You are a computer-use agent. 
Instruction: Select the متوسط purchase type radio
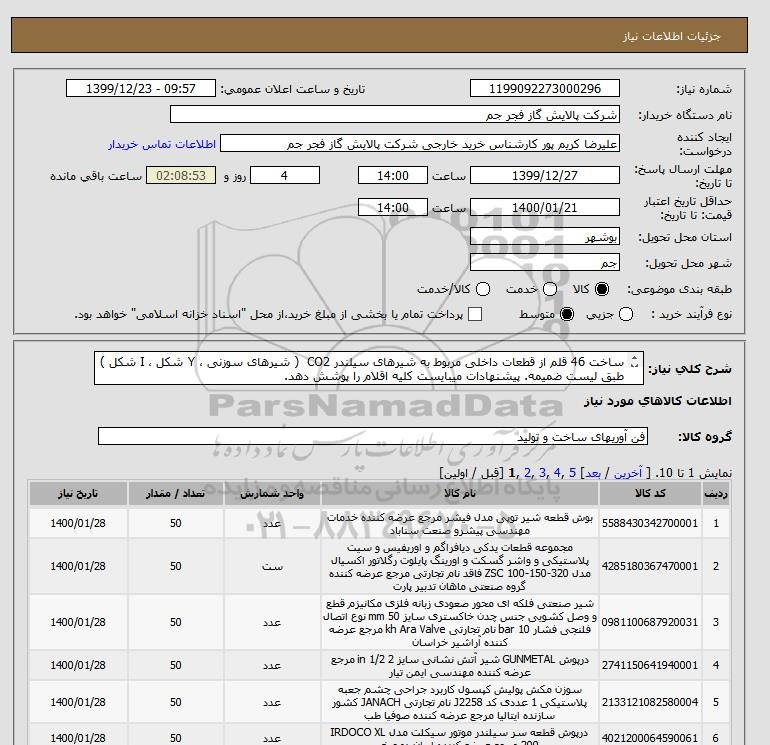coord(567,314)
